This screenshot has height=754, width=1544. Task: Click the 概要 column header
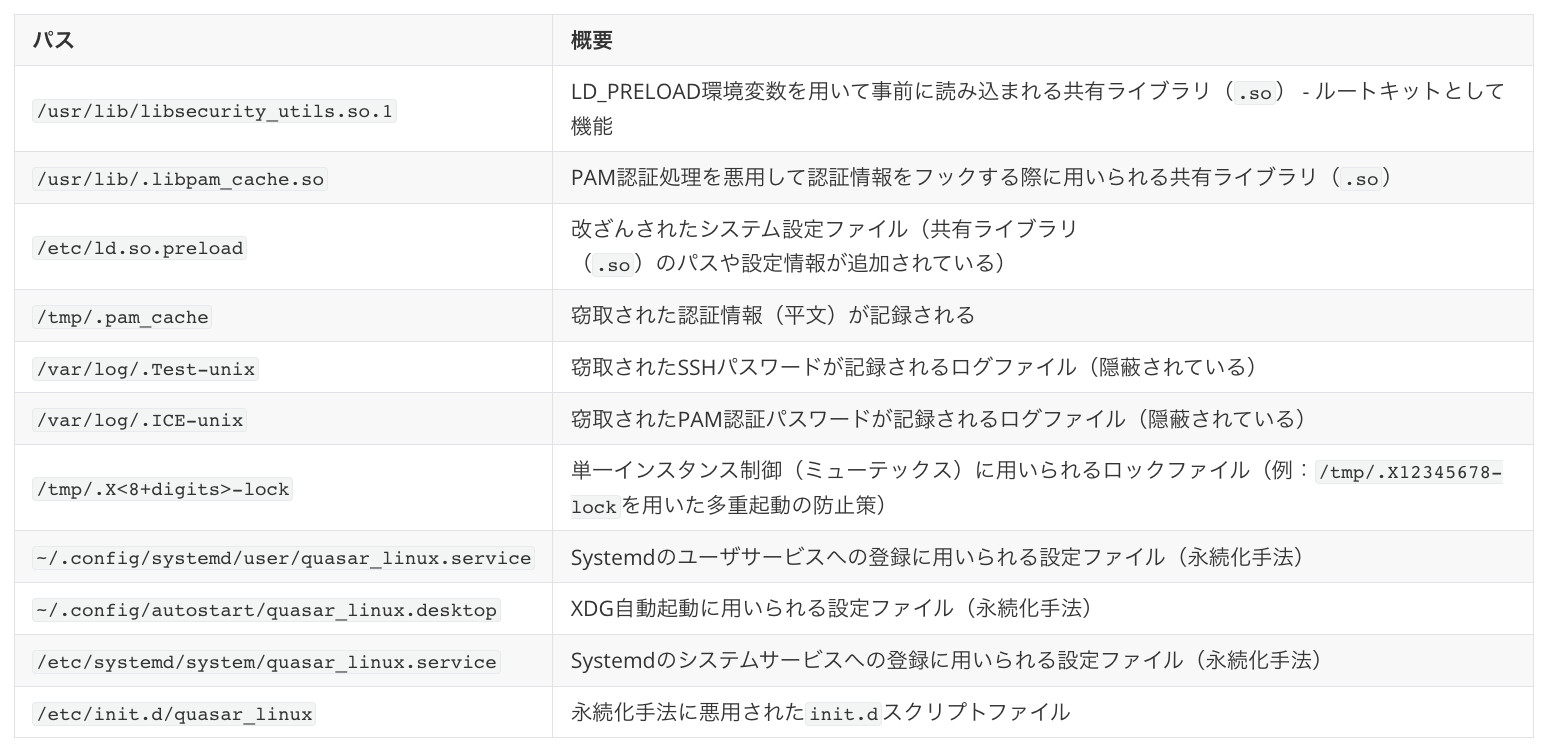coord(592,41)
